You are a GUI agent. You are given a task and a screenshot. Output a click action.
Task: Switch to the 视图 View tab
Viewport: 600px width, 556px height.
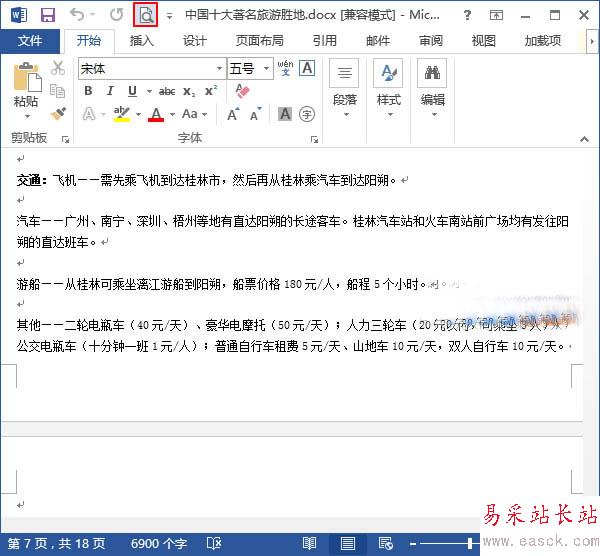click(484, 41)
